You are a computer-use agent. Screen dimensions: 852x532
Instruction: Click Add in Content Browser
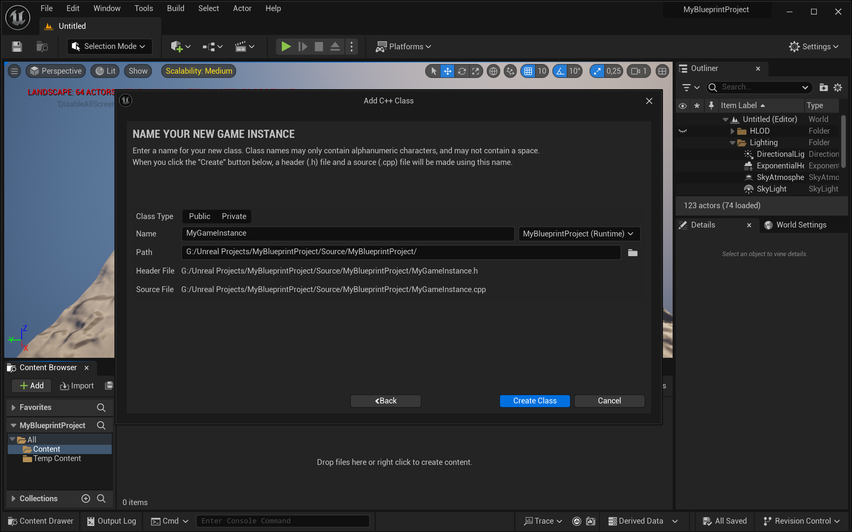pyautogui.click(x=32, y=386)
